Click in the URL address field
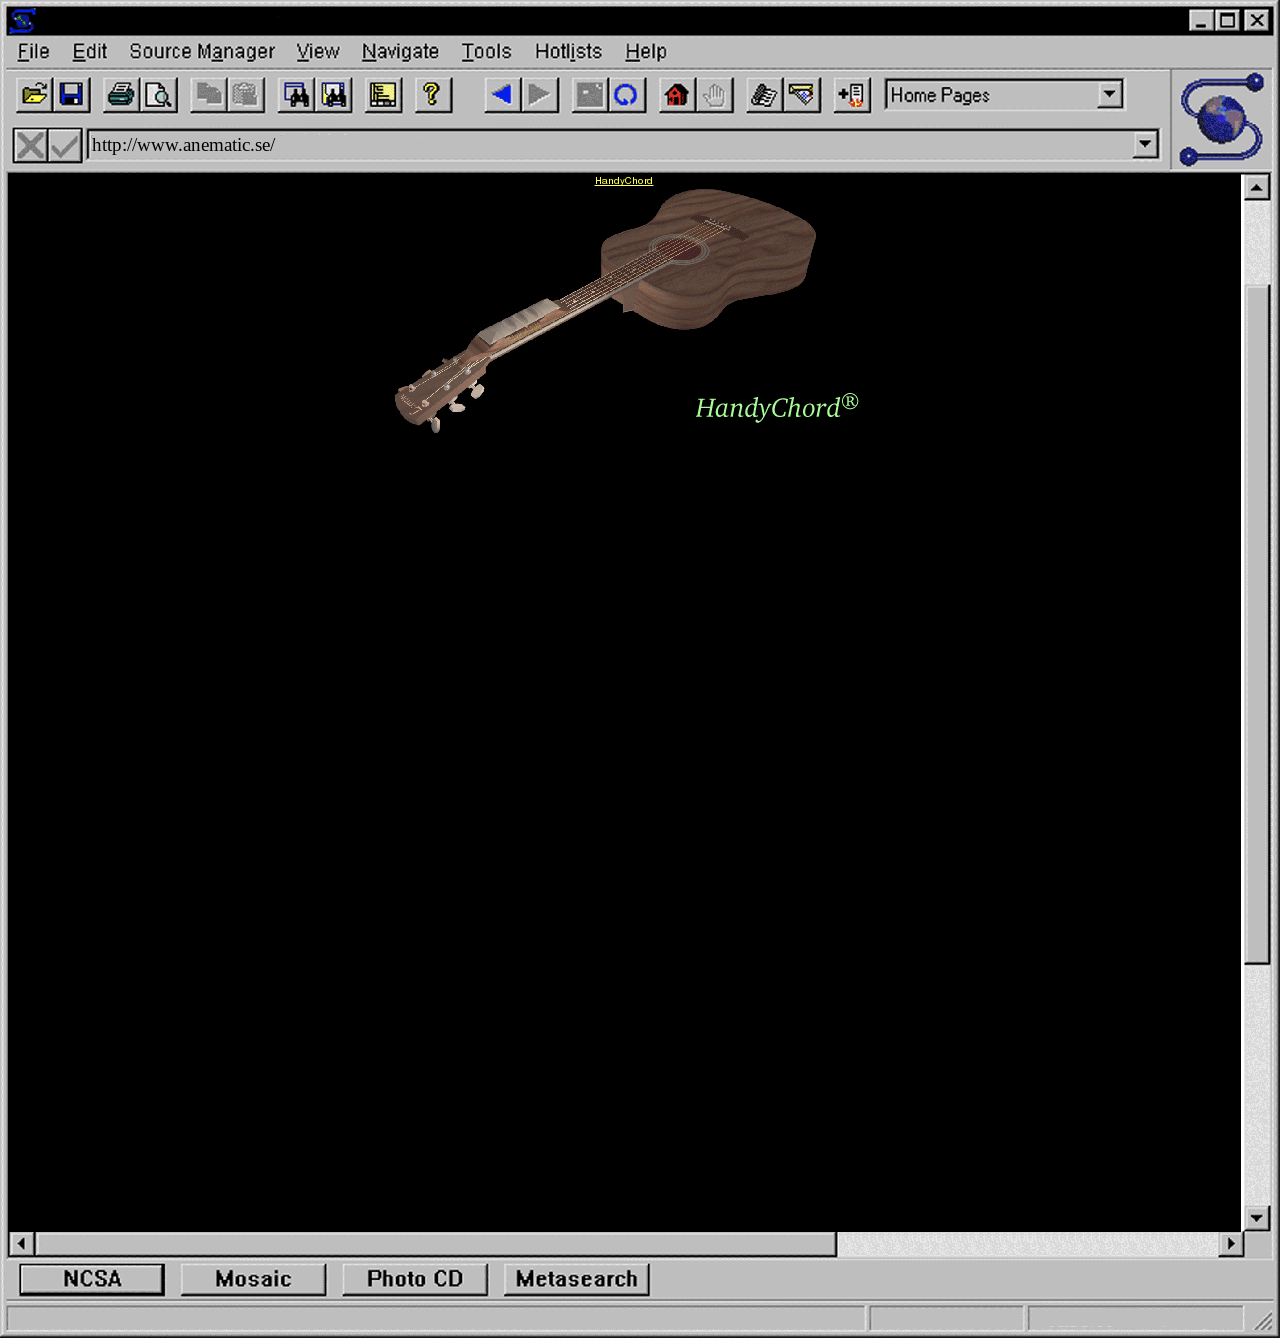The width and height of the screenshot is (1280, 1338). [600, 145]
